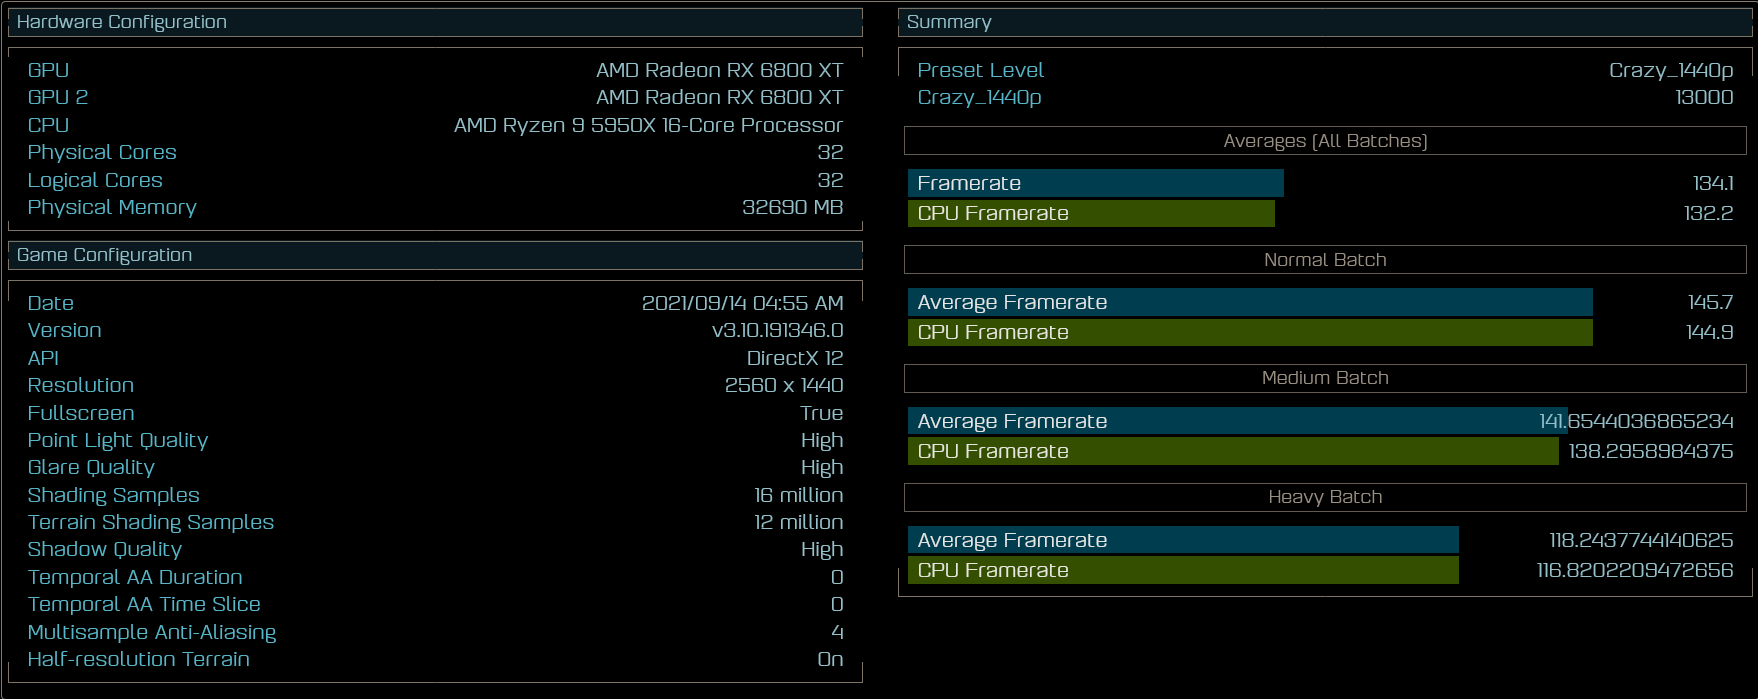1758x699 pixels.
Task: Select the Averages (All Batches) section title
Action: (1325, 141)
